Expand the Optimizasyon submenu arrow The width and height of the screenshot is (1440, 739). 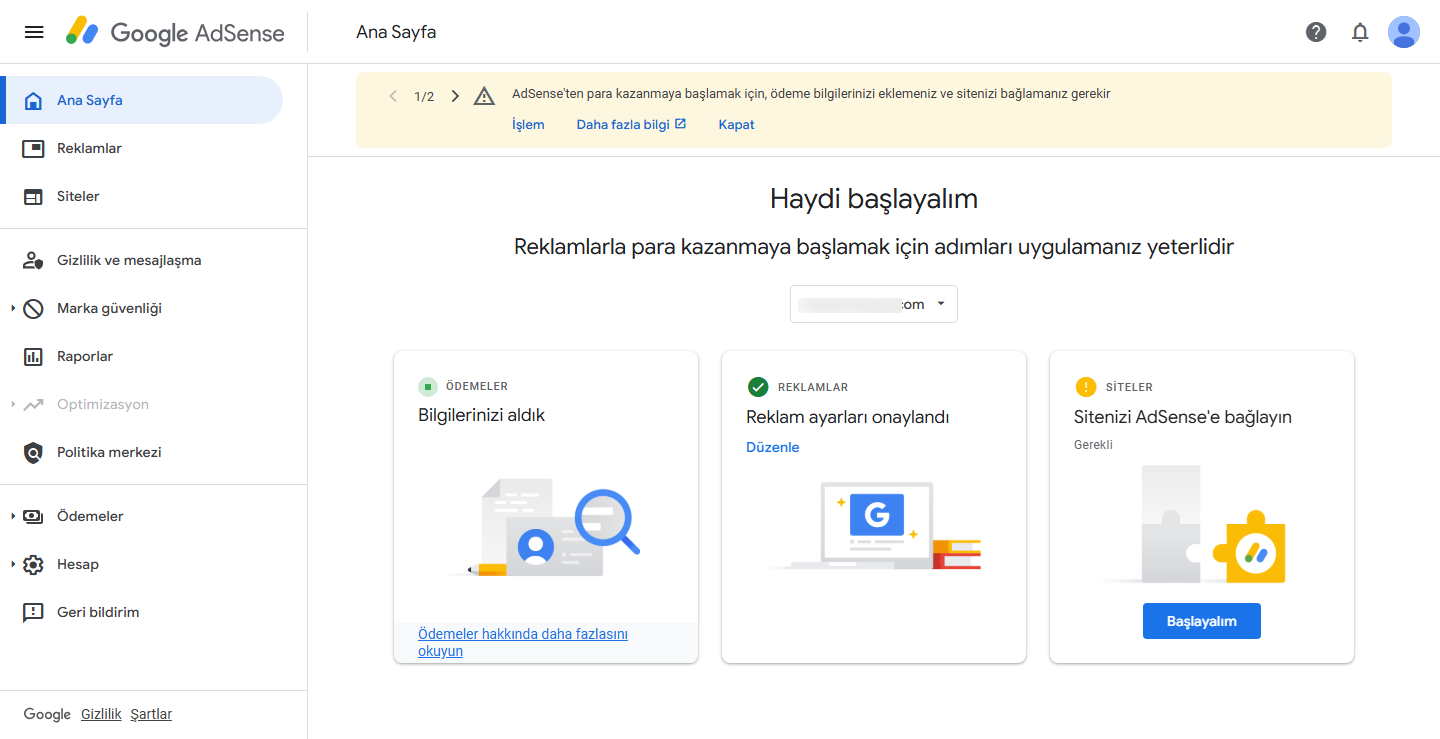click(x=13, y=404)
